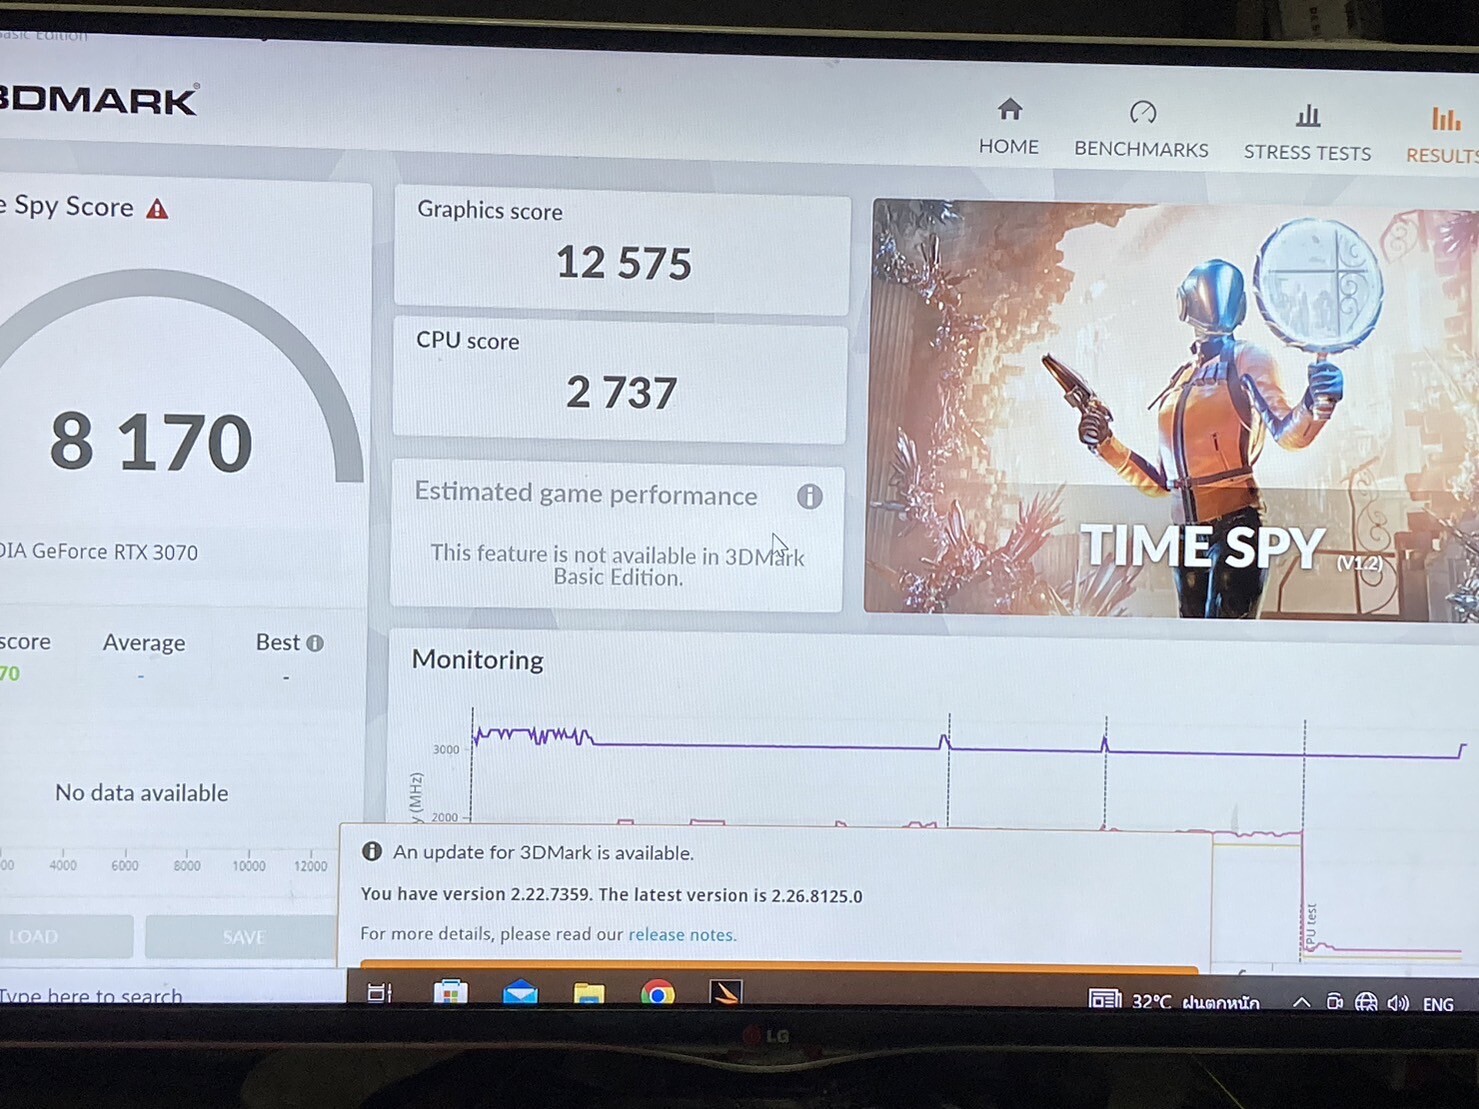This screenshot has width=1479, height=1109.
Task: Click the house icon above HOME
Action: (1010, 109)
